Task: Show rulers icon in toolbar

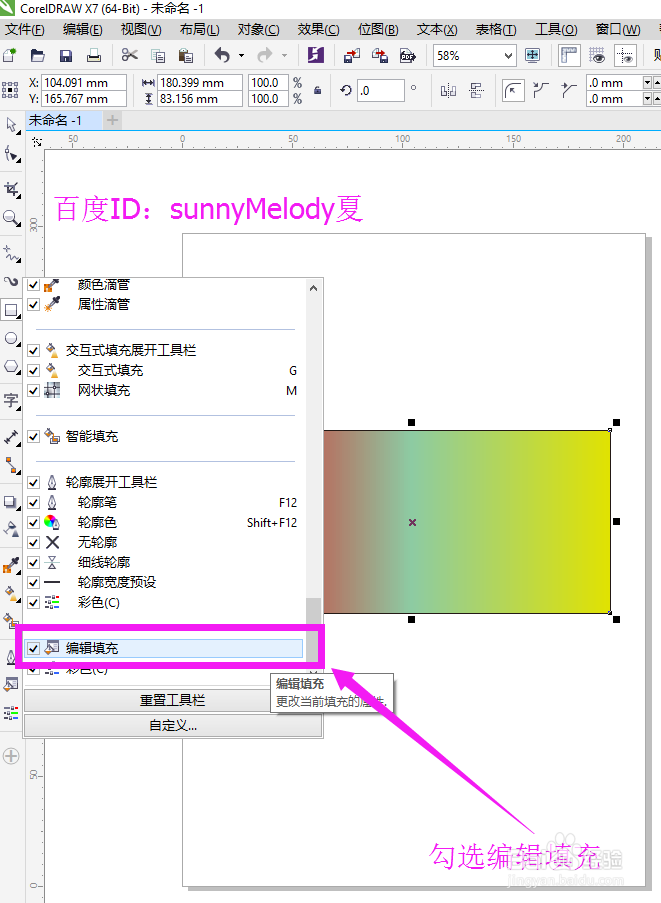Action: [x=569, y=55]
